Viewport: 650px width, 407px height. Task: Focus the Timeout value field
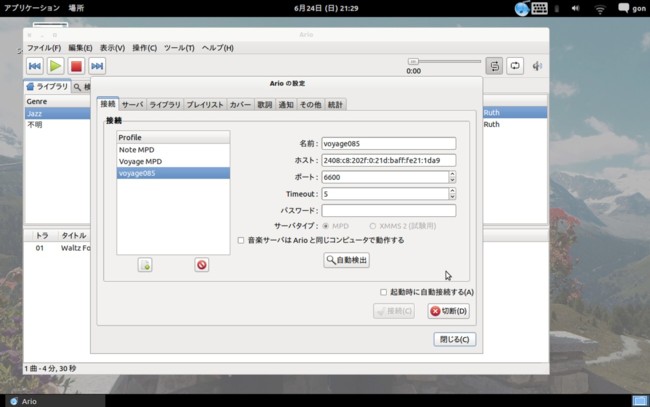coord(385,194)
